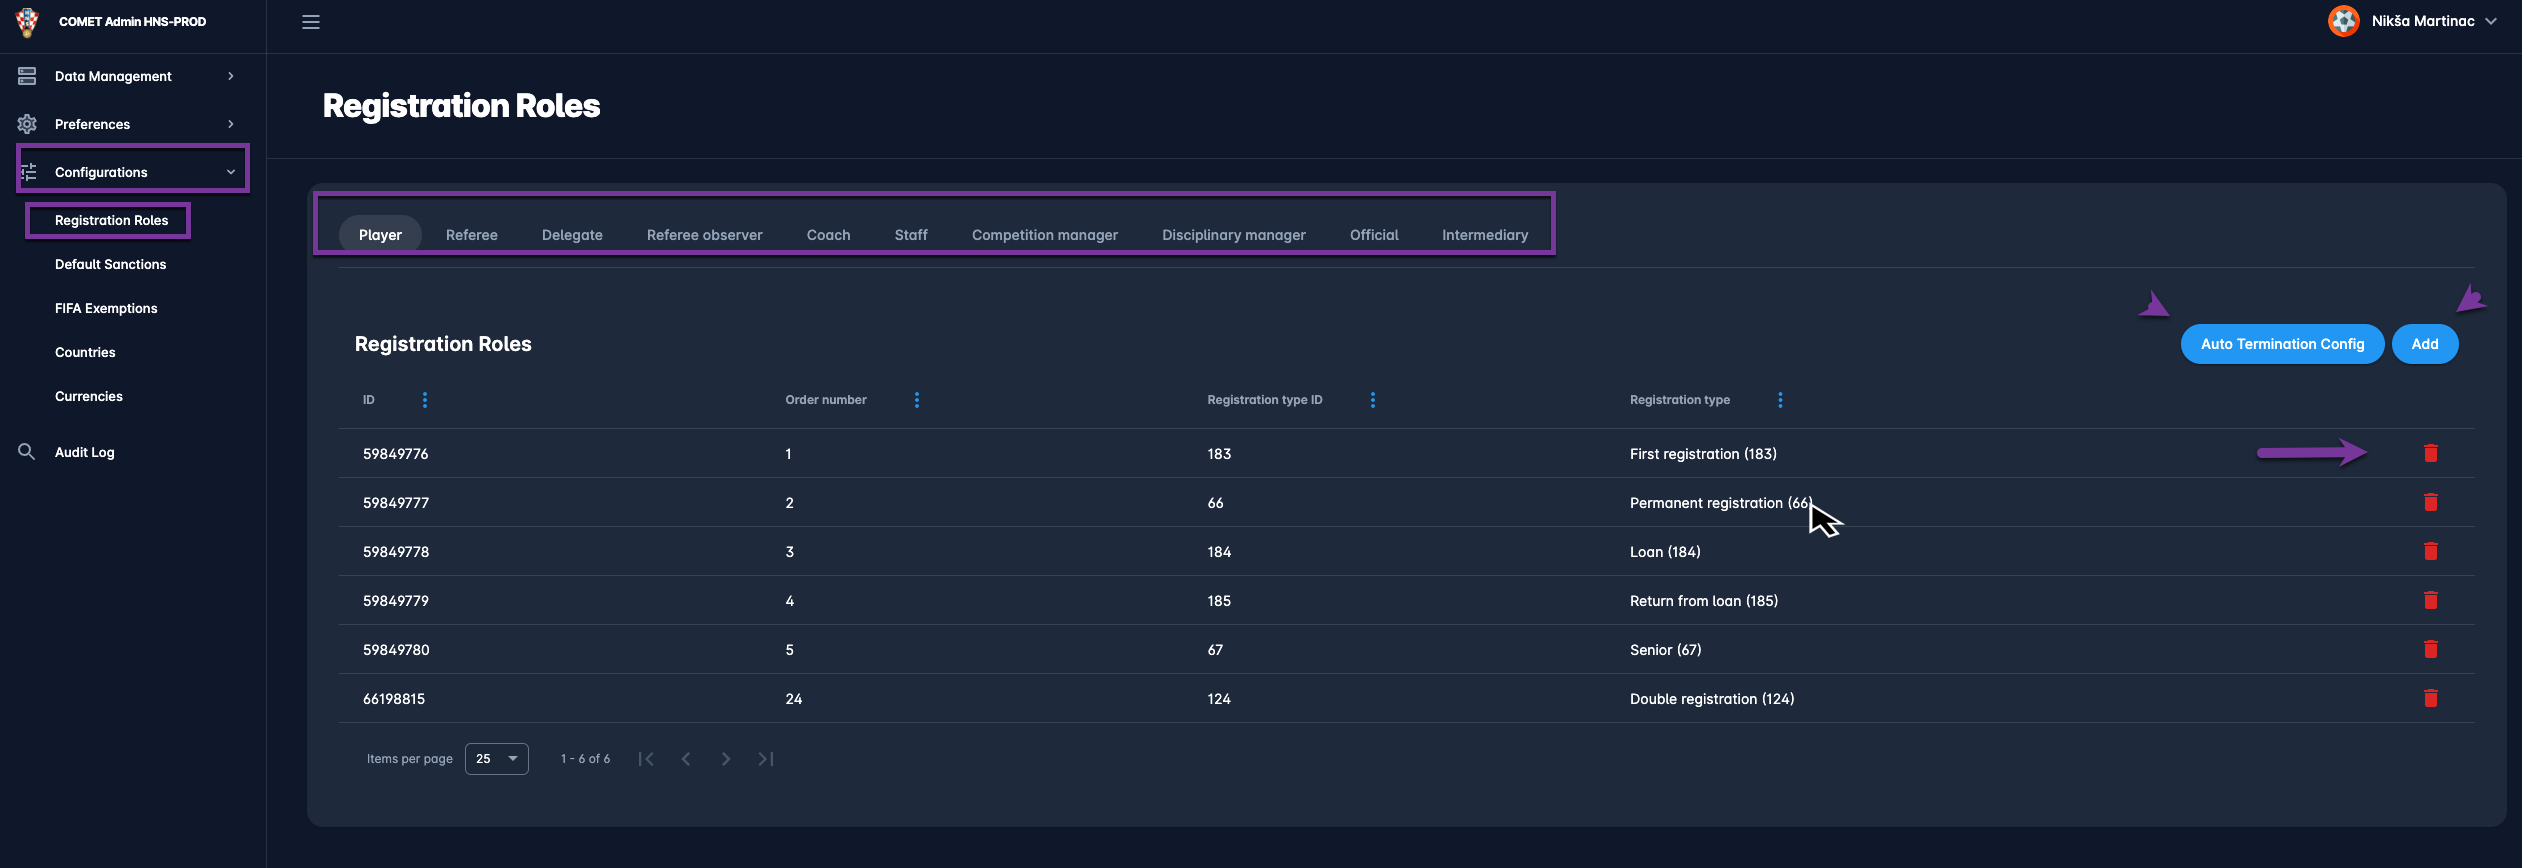Expand the Preferences menu
This screenshot has height=868, width=2522.
click(x=92, y=124)
